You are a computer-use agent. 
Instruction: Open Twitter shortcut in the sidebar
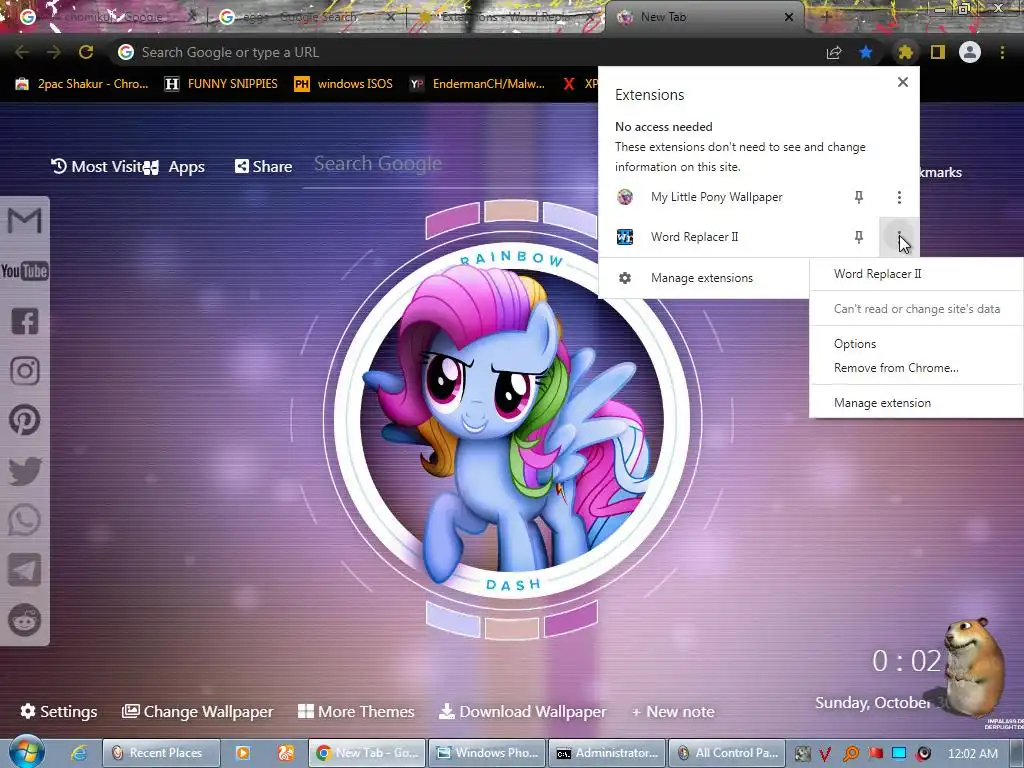click(25, 471)
